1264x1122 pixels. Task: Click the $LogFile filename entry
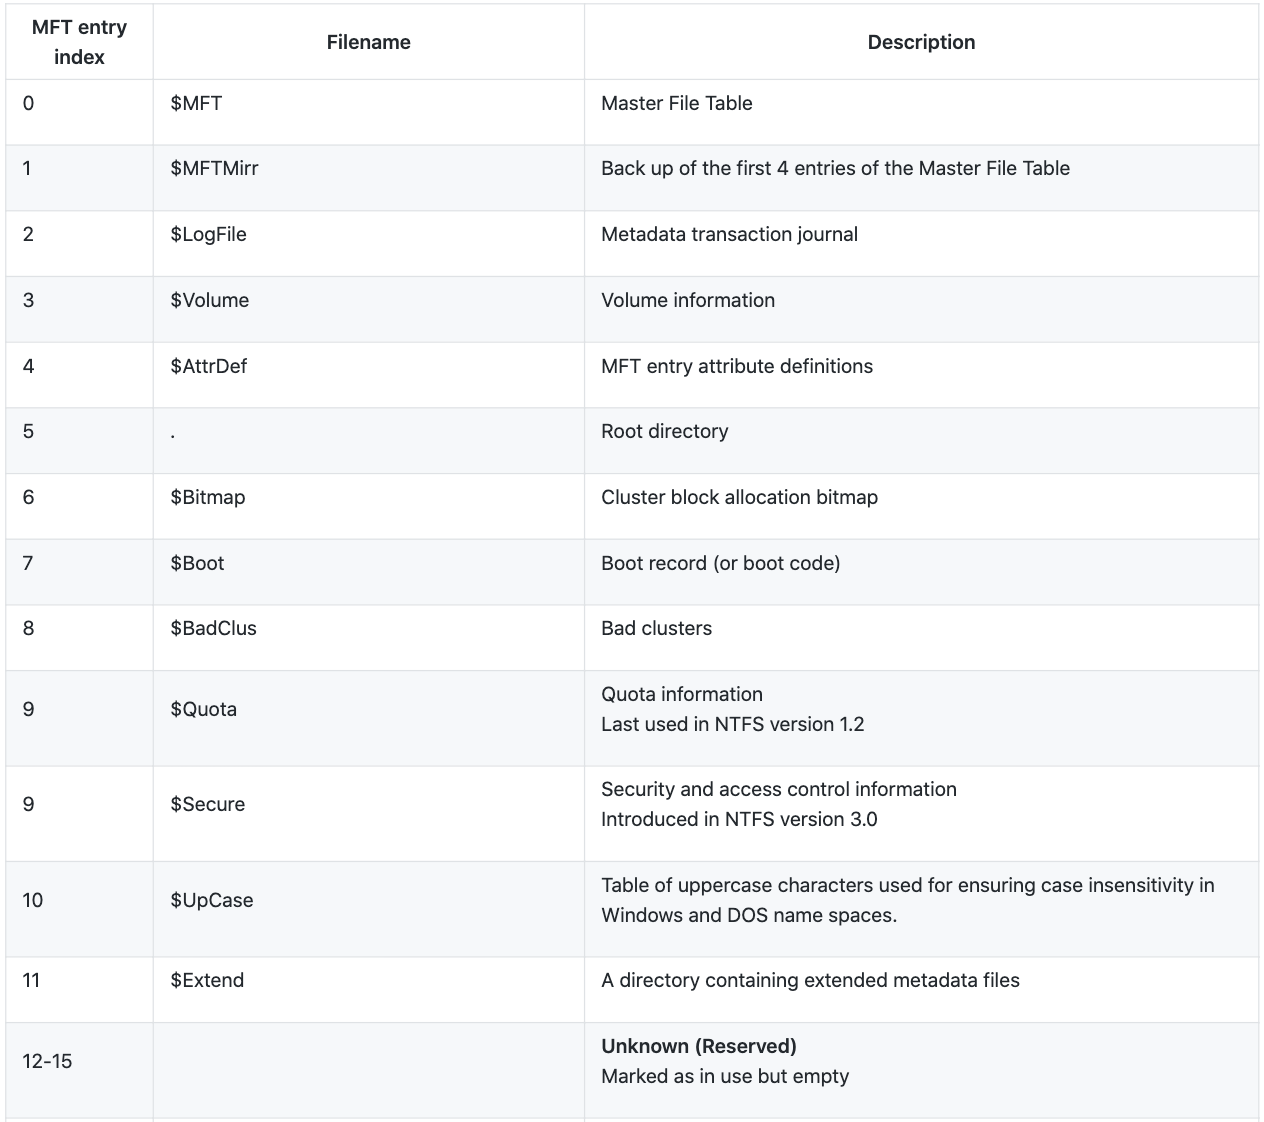tap(208, 234)
